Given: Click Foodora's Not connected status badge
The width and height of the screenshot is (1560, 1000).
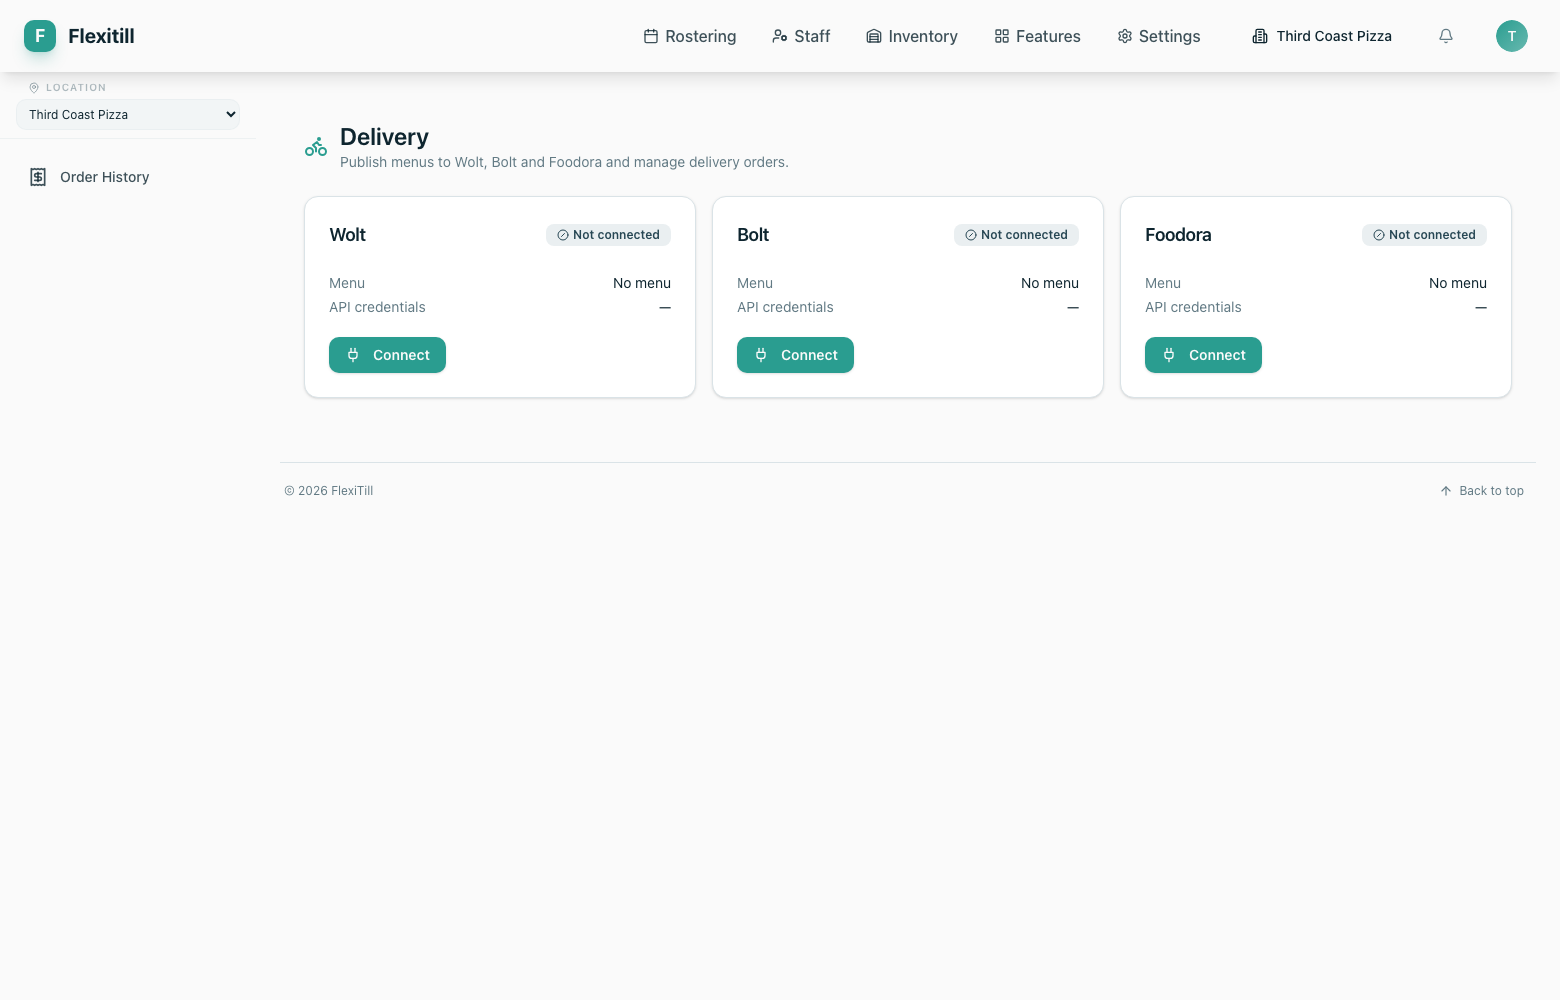Looking at the screenshot, I should 1424,235.
